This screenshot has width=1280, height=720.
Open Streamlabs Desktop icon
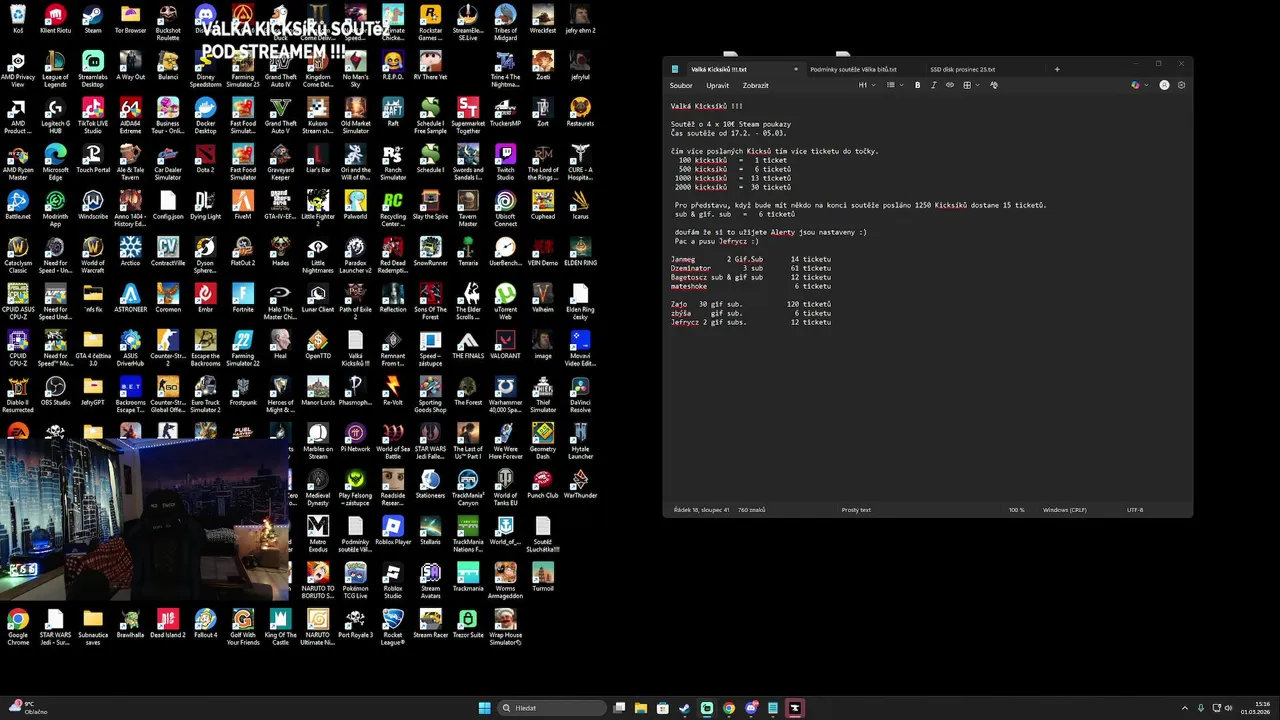(93, 68)
